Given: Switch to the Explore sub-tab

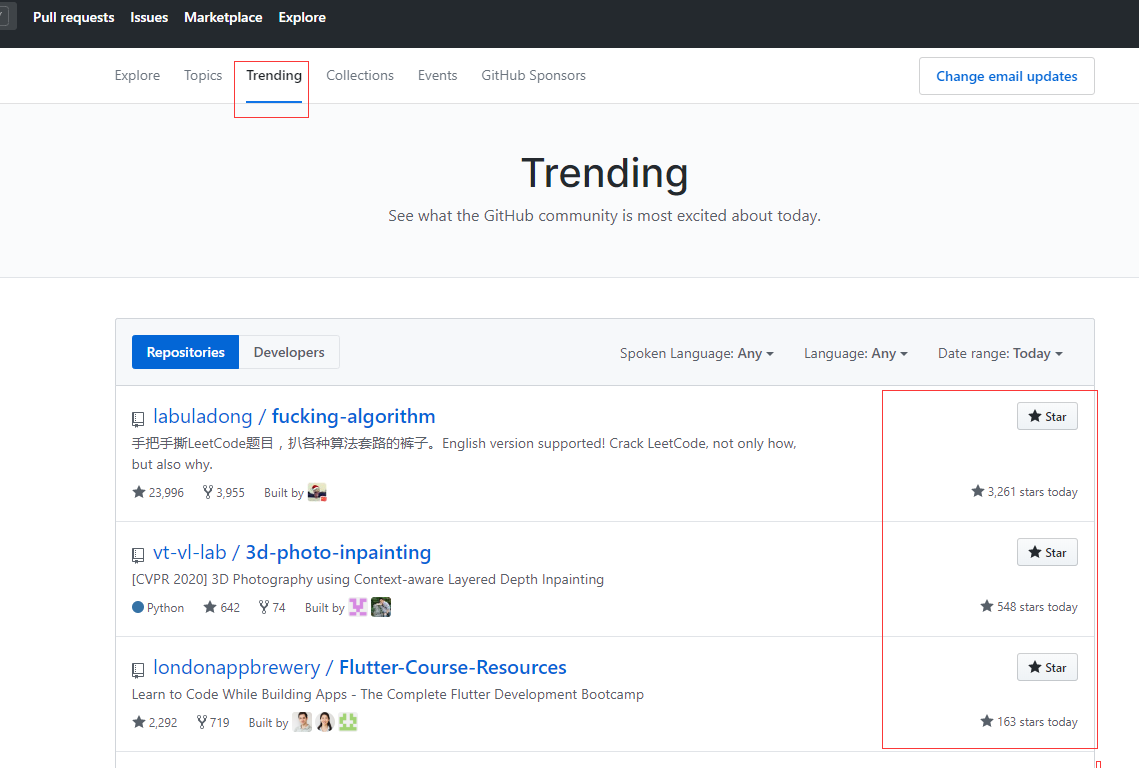Looking at the screenshot, I should [137, 76].
